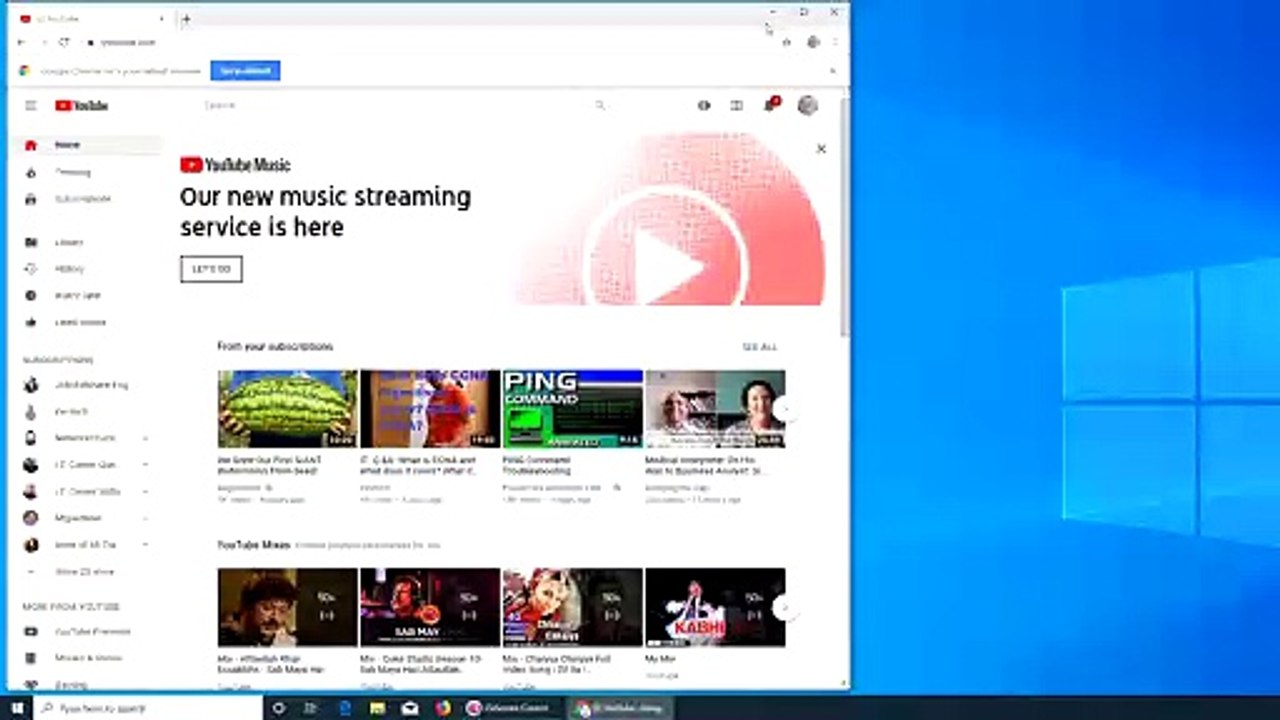Show next videos in subscriptions row

point(785,409)
